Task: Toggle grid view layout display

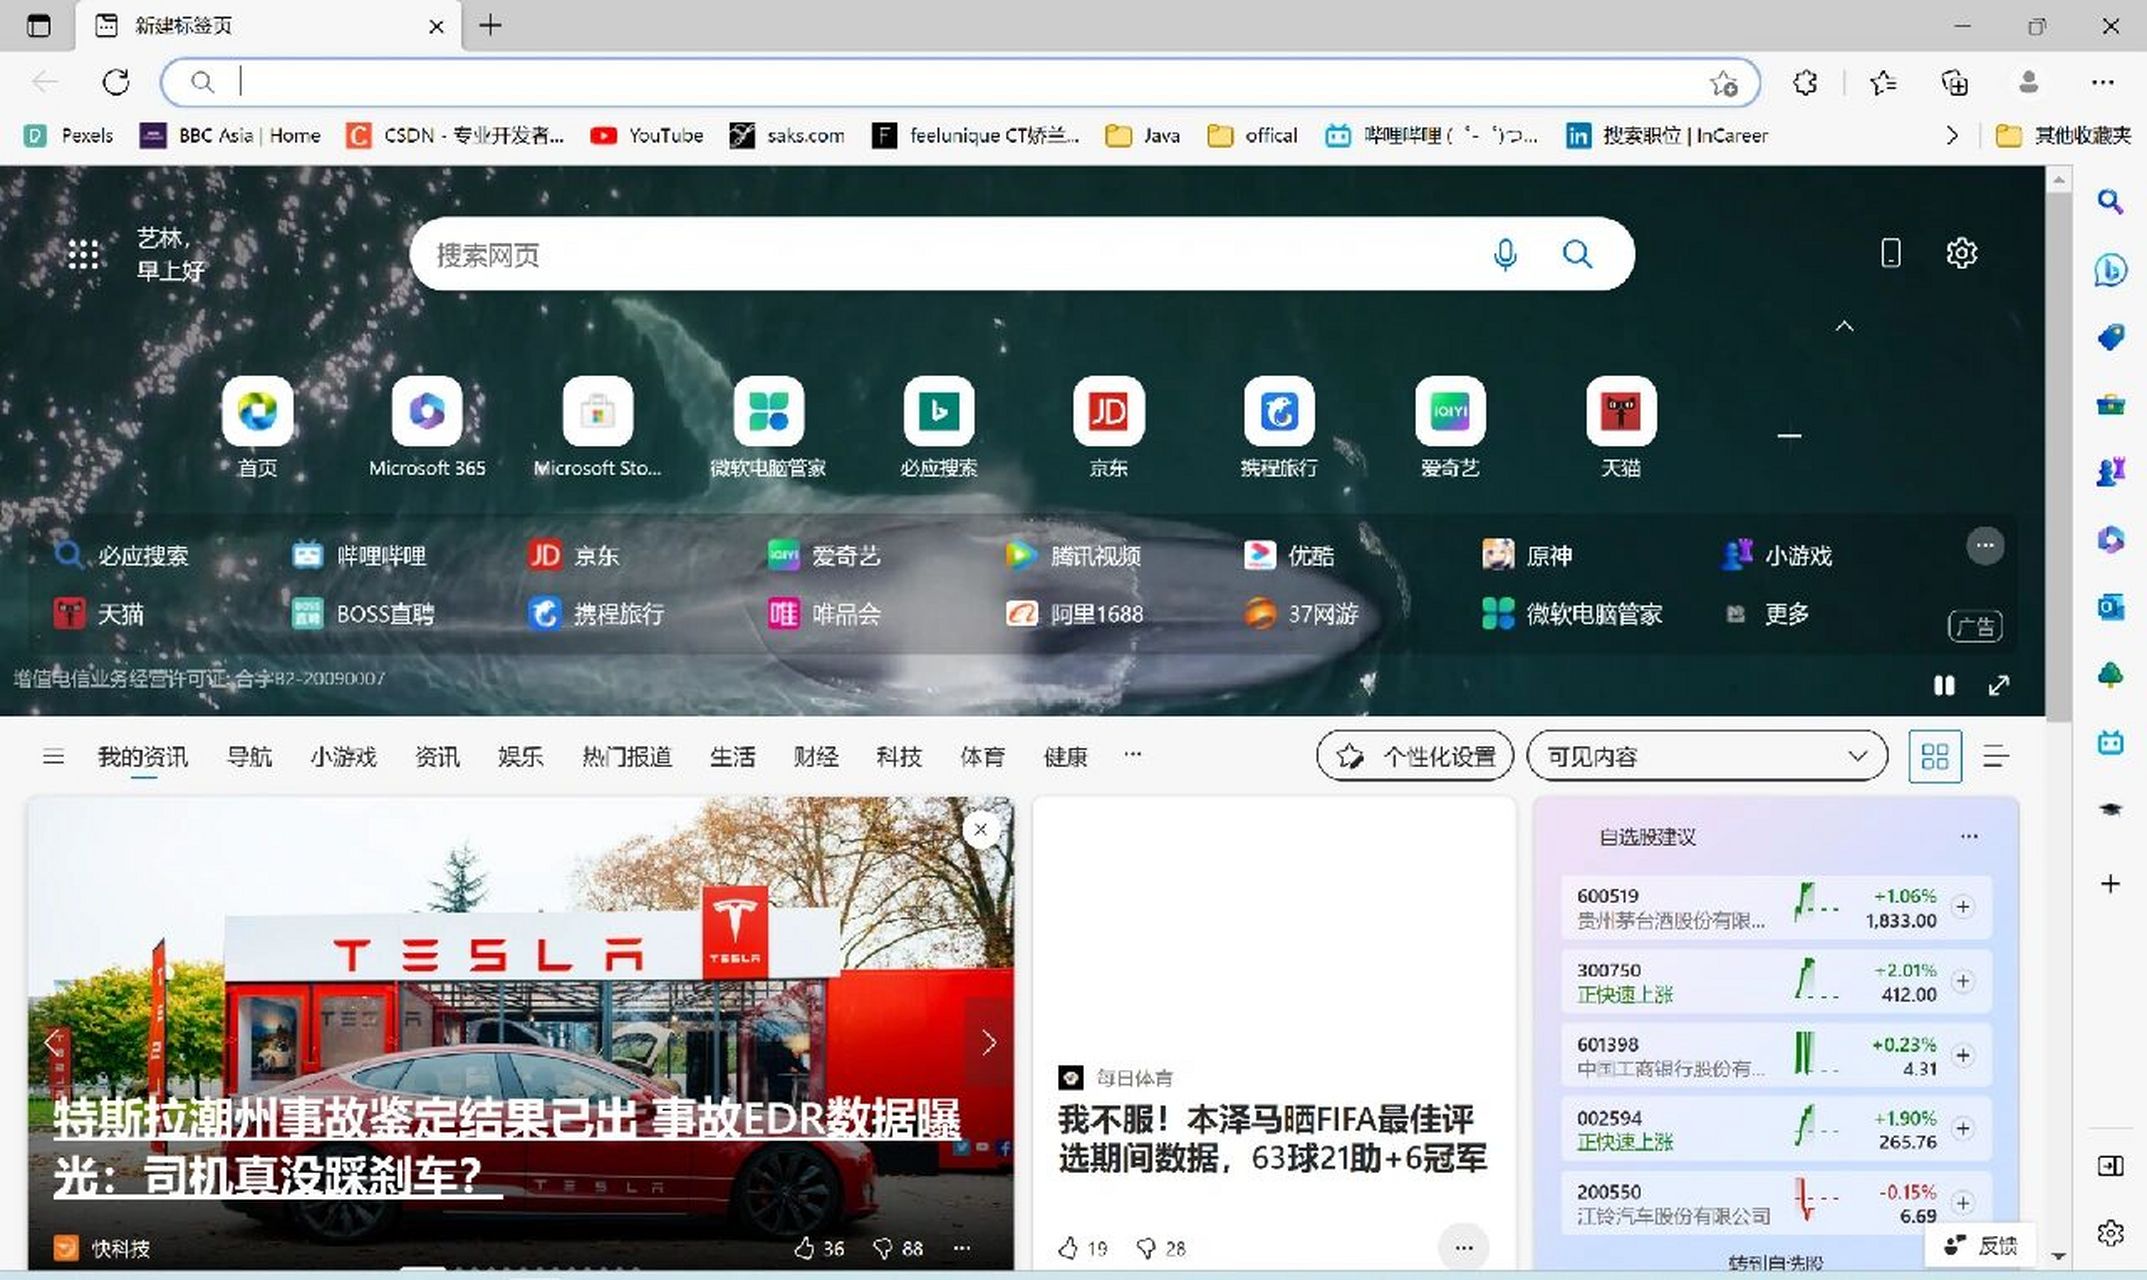Action: tap(1935, 757)
